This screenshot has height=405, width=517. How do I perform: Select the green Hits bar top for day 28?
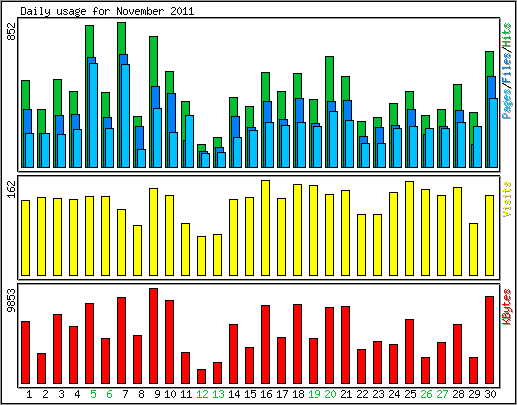(458, 96)
